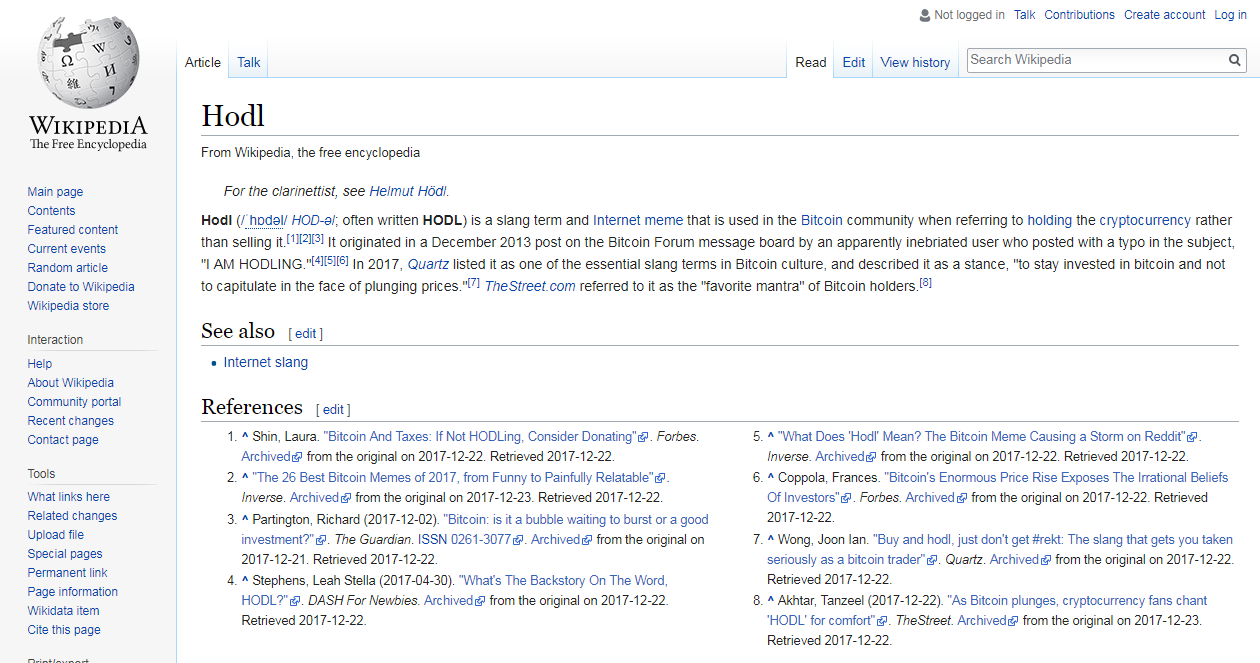Open Current events
The width and height of the screenshot is (1260, 663).
(x=67, y=249)
